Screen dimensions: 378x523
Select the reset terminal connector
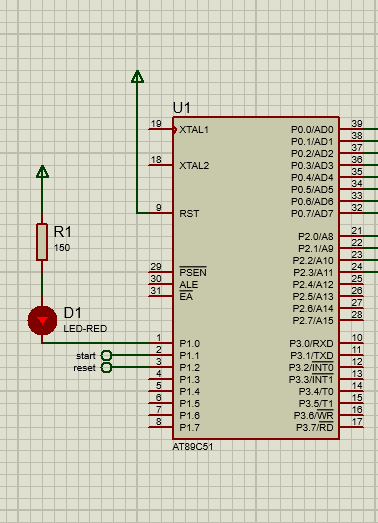tap(106, 368)
